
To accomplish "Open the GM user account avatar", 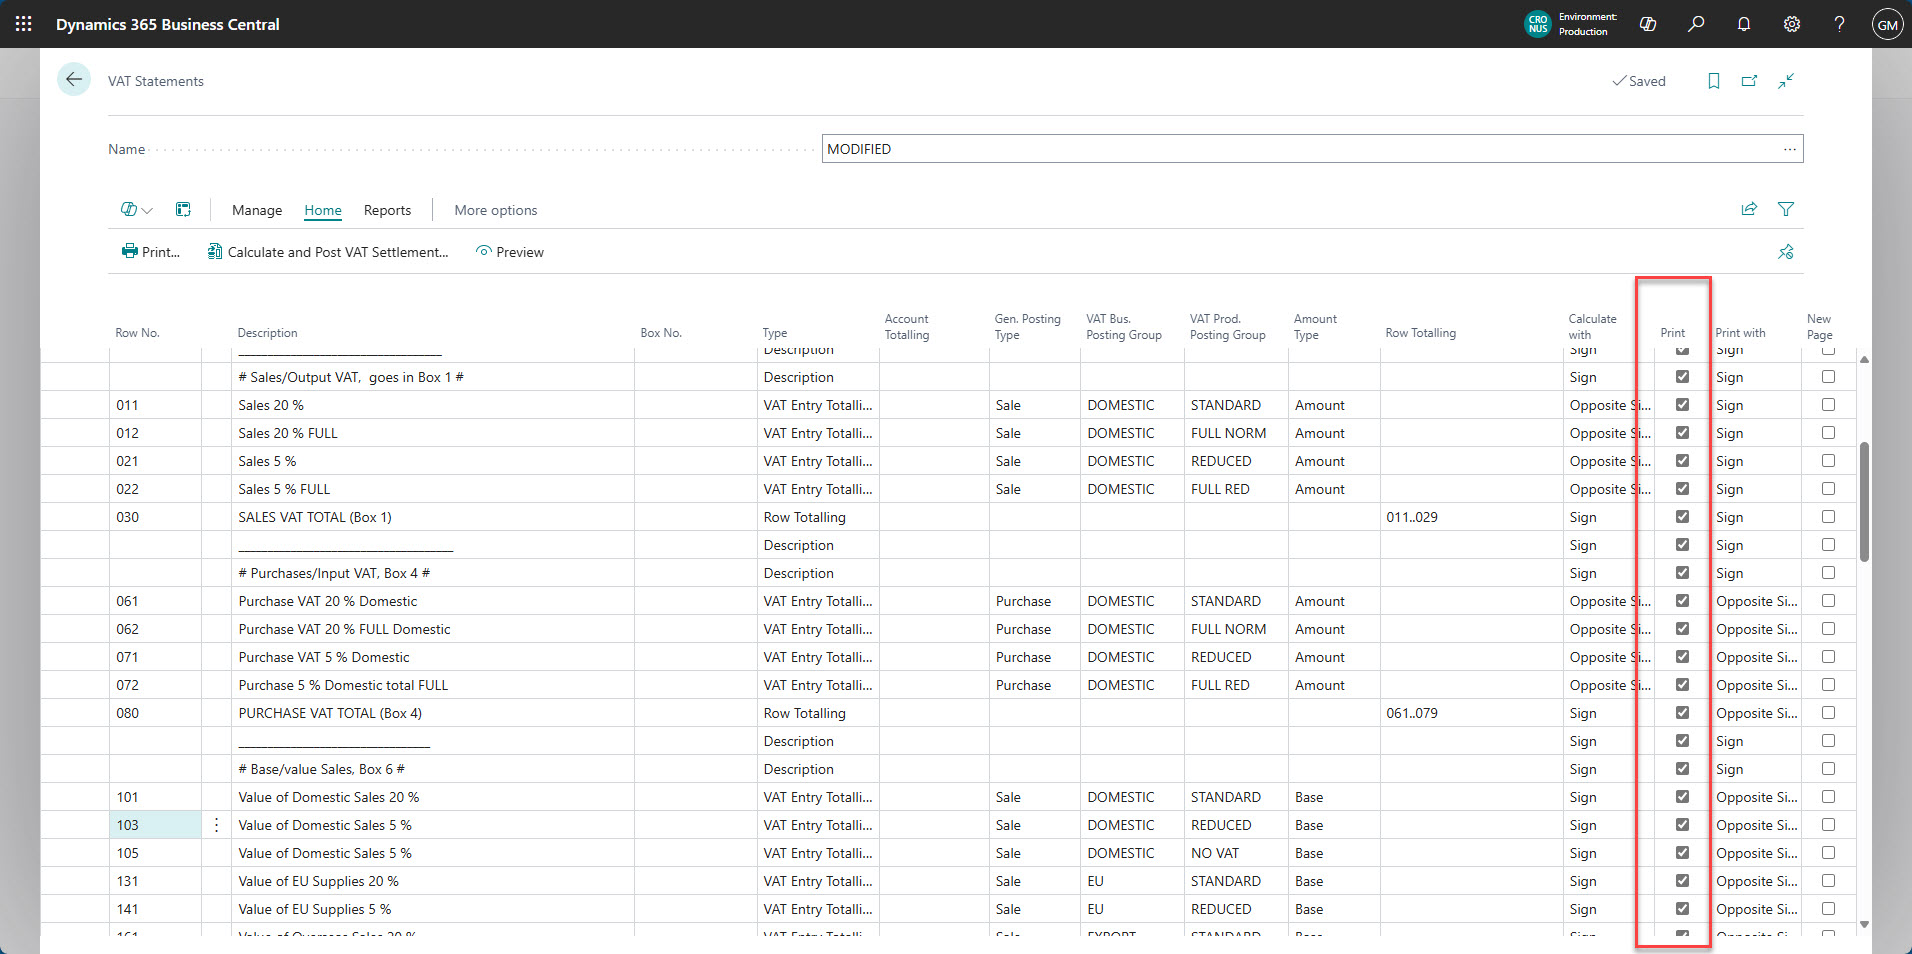I will coord(1887,25).
